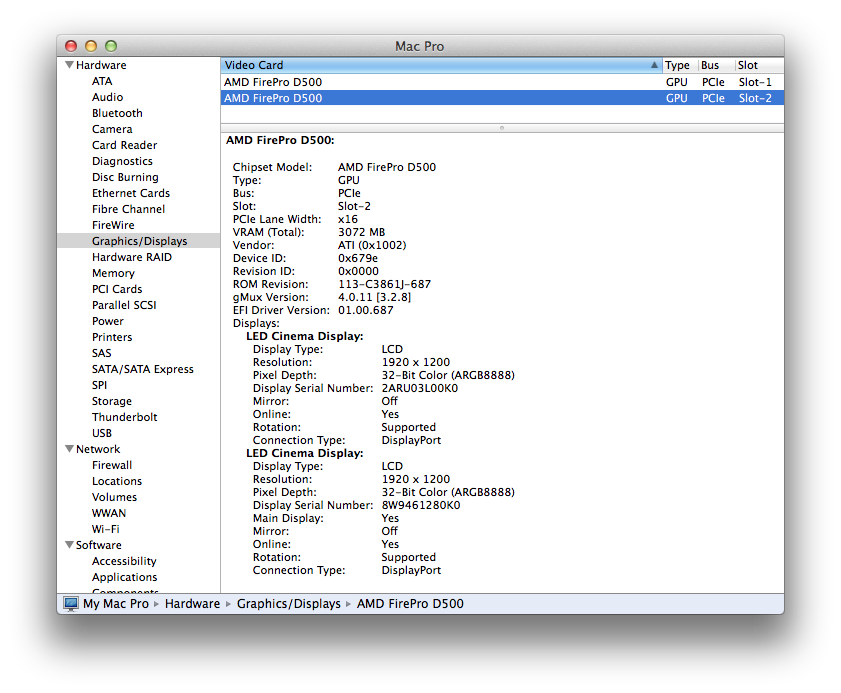The width and height of the screenshot is (841, 693).
Task: Click the gMux Version 4.0.11 [3.2.8] value
Action: click(x=374, y=297)
